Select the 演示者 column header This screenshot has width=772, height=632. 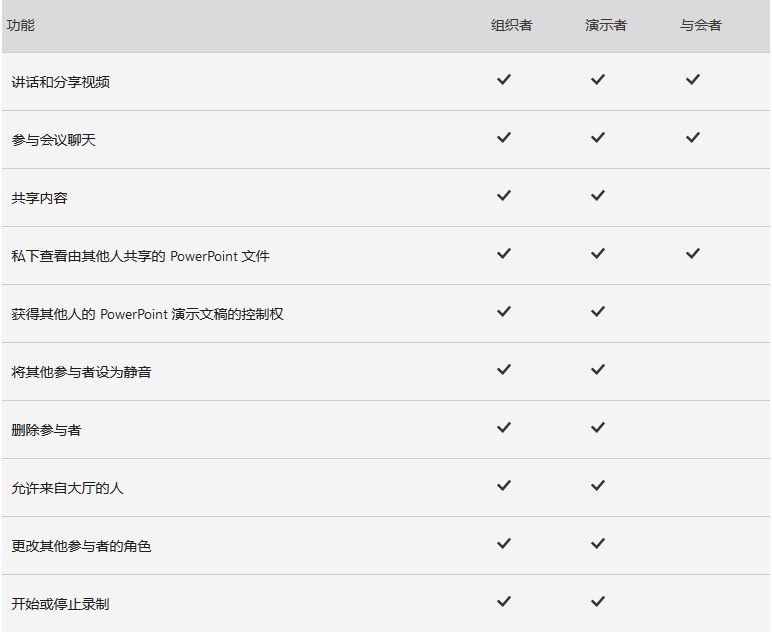tap(606, 25)
